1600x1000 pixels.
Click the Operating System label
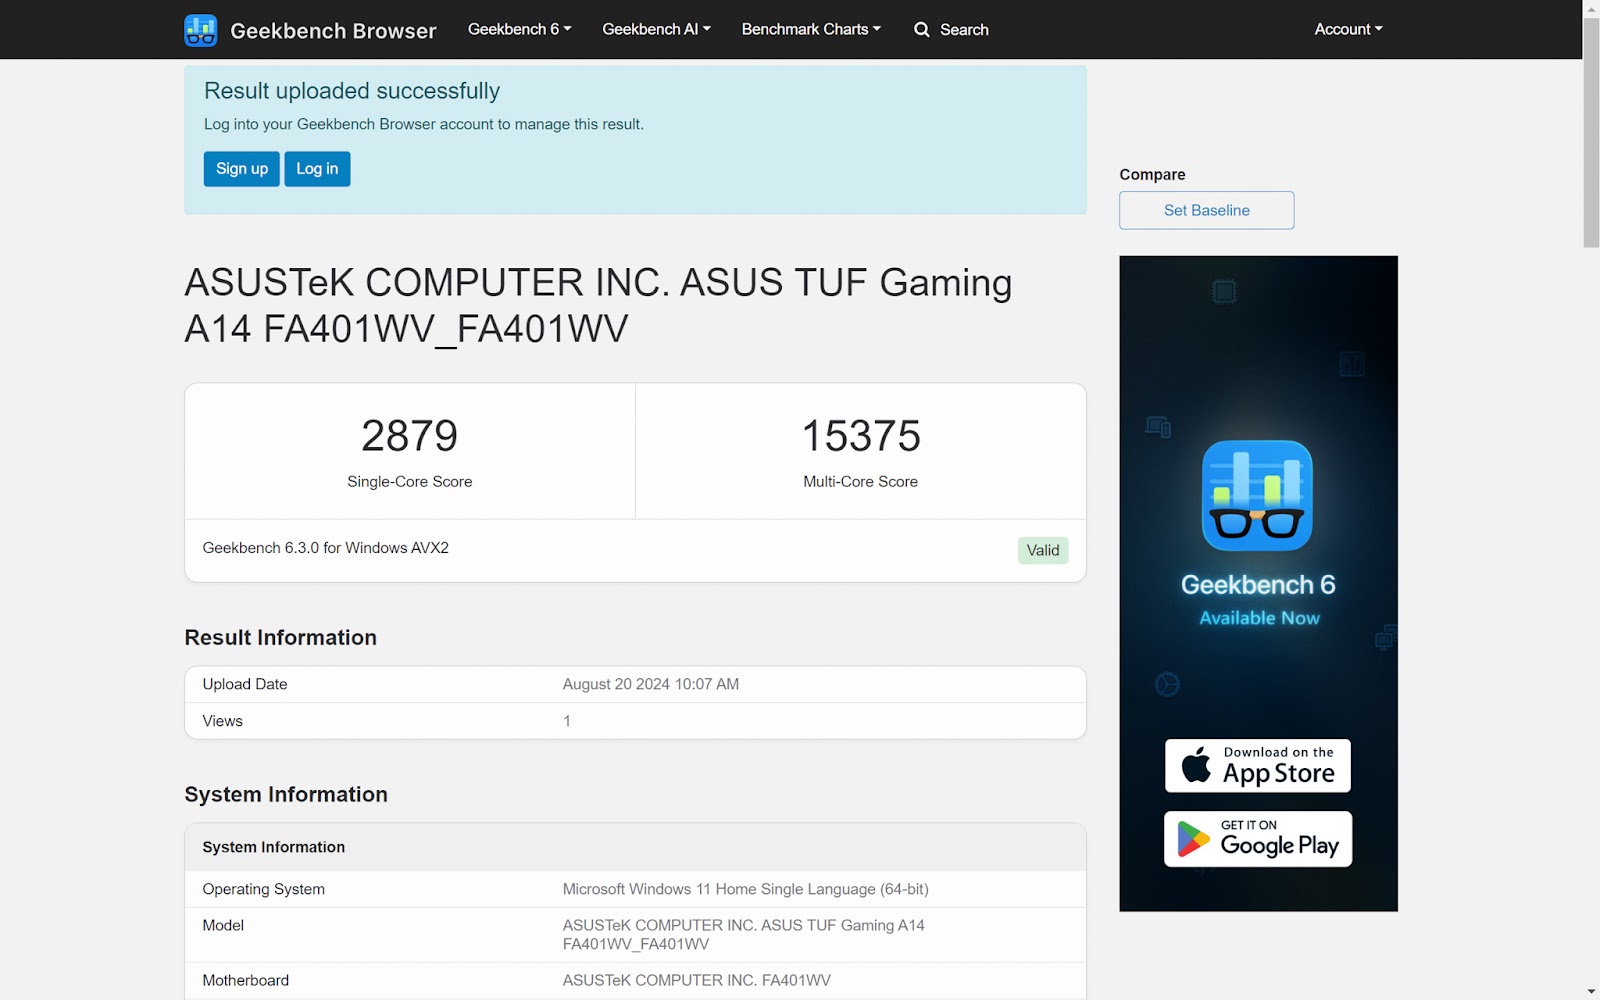coord(264,889)
